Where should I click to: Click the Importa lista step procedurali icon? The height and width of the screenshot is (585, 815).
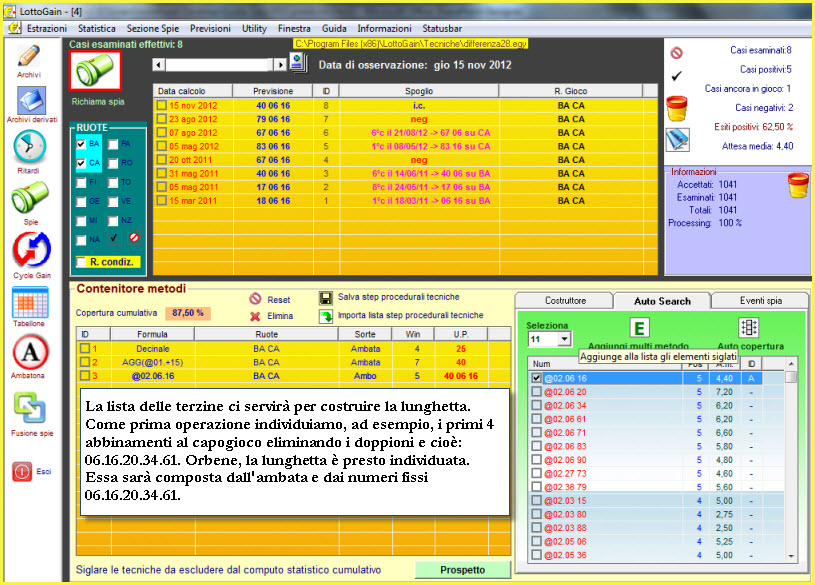[x=326, y=316]
